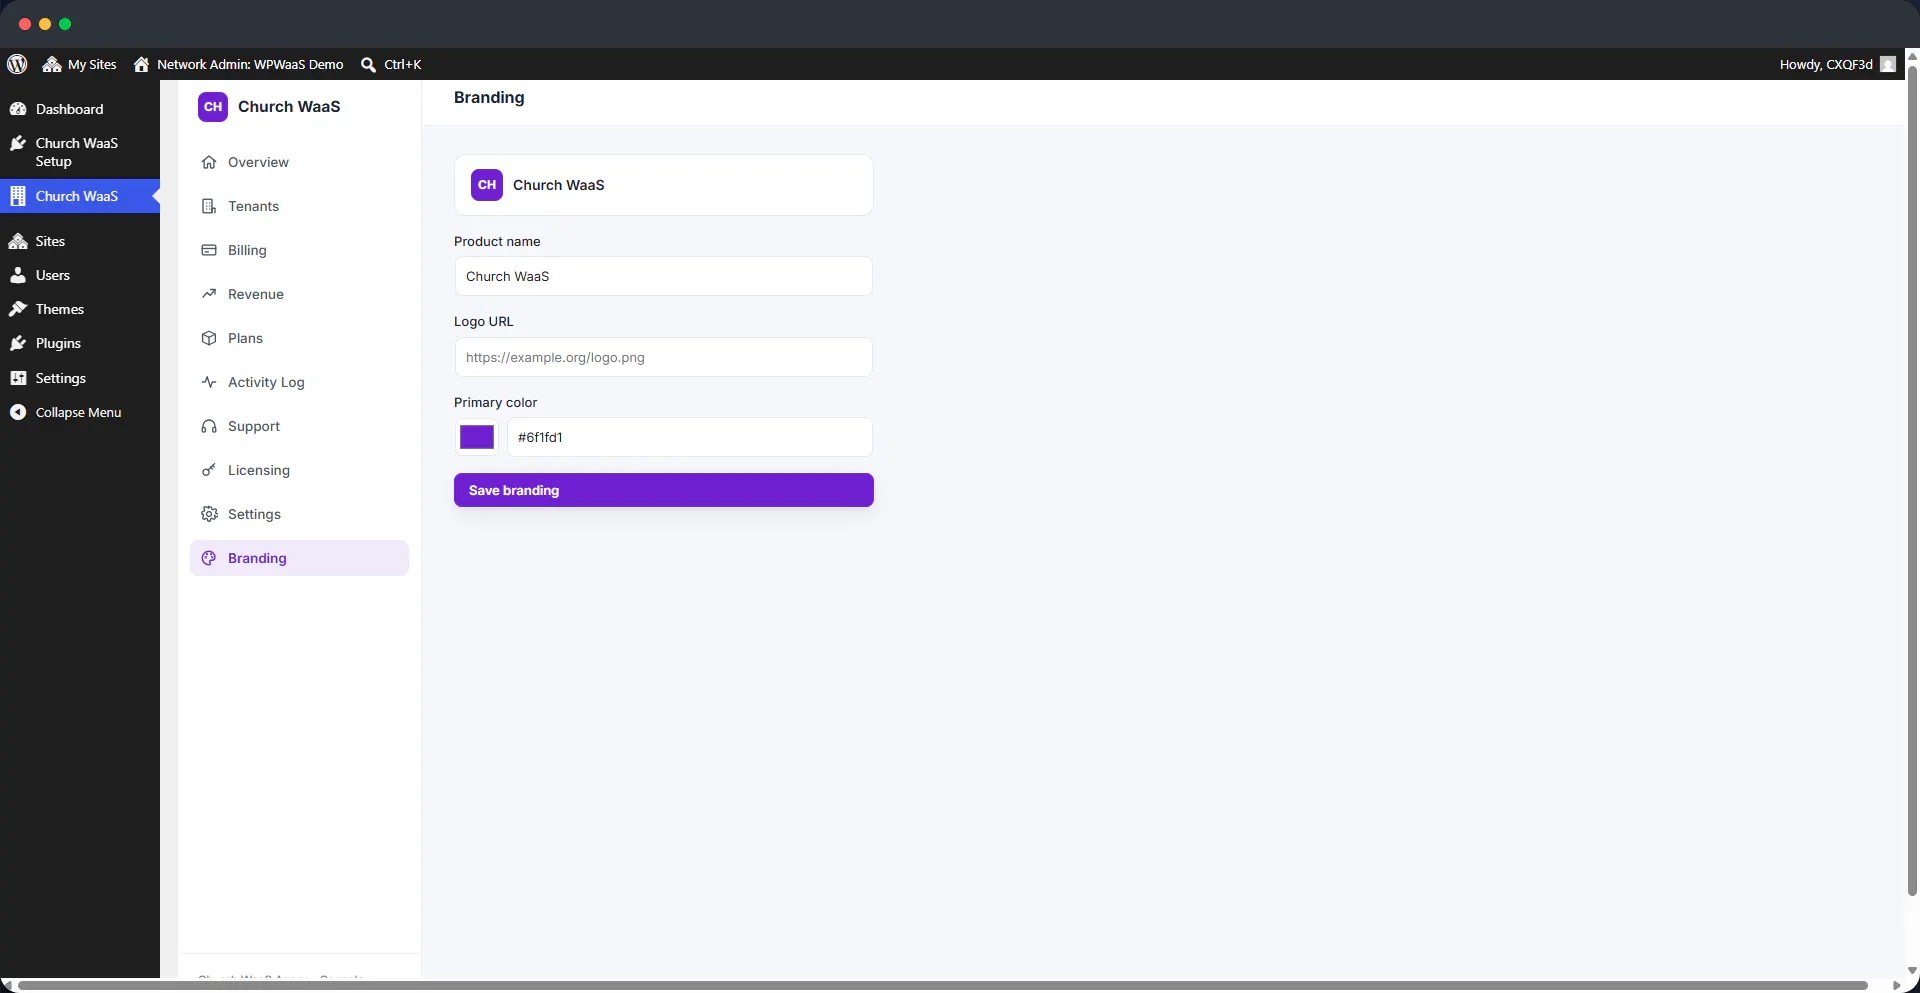Image resolution: width=1920 pixels, height=993 pixels.
Task: Open Settings in WordPress sidebar
Action: 79,378
